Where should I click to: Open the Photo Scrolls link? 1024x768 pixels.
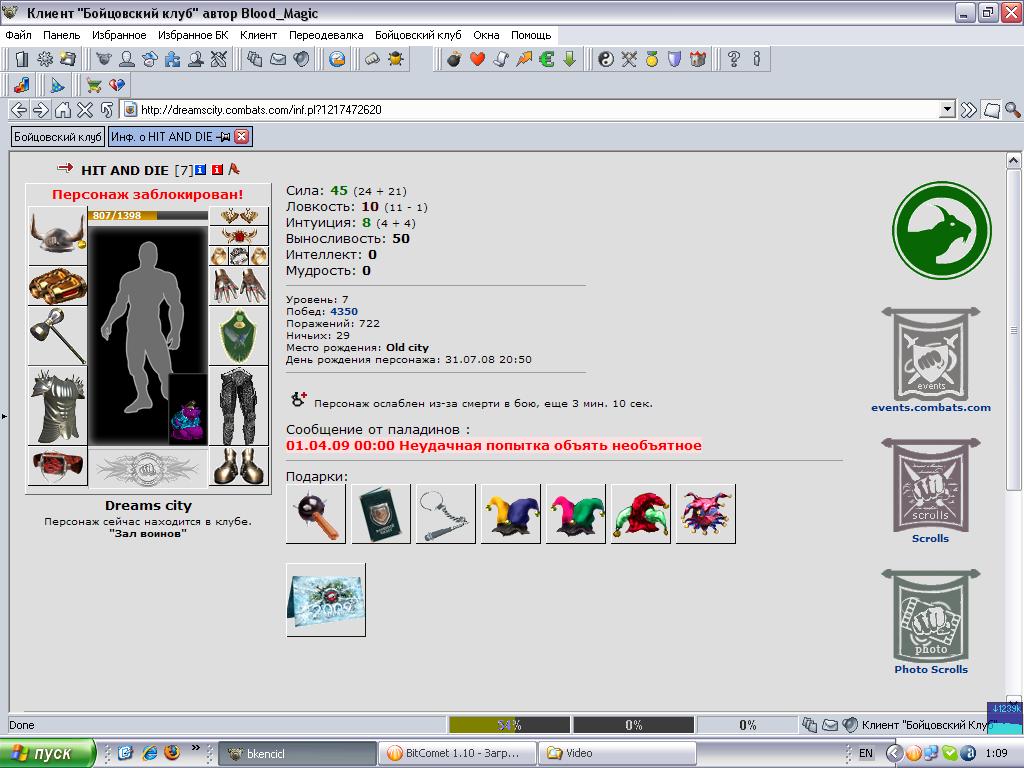931,669
